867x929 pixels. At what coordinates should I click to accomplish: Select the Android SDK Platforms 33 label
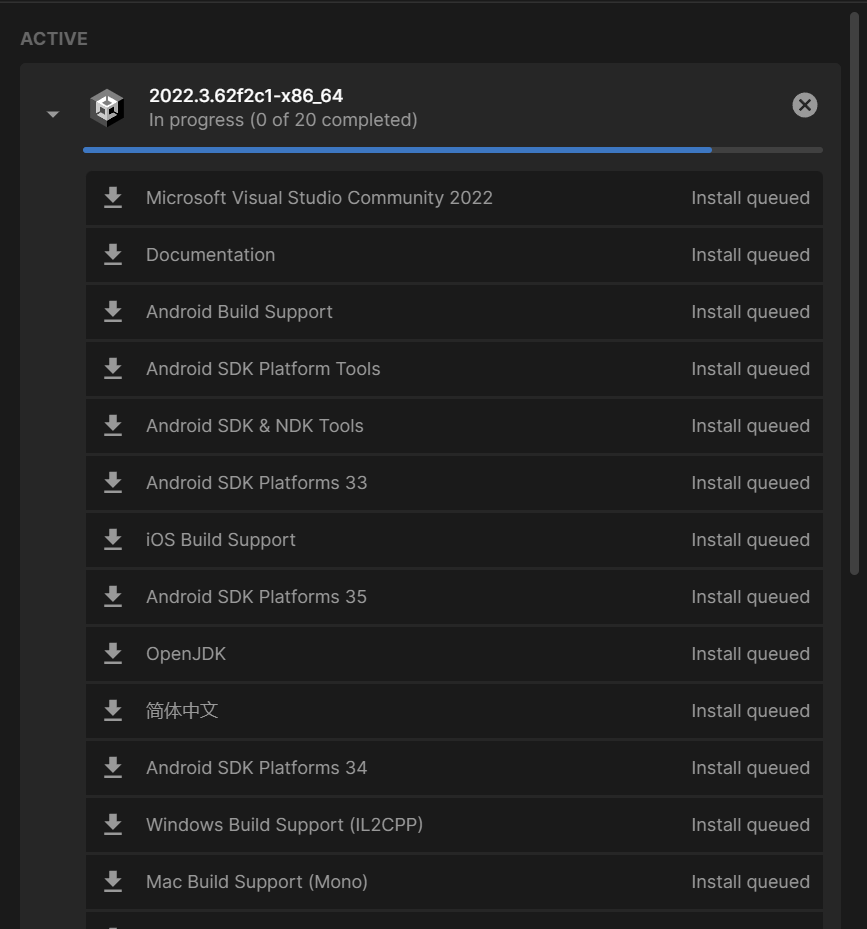(257, 483)
